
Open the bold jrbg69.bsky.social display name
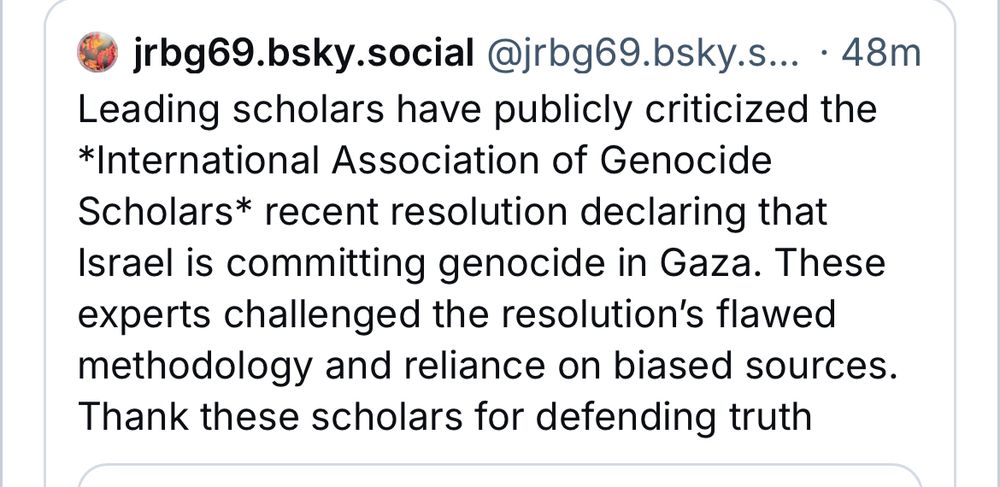coord(303,54)
